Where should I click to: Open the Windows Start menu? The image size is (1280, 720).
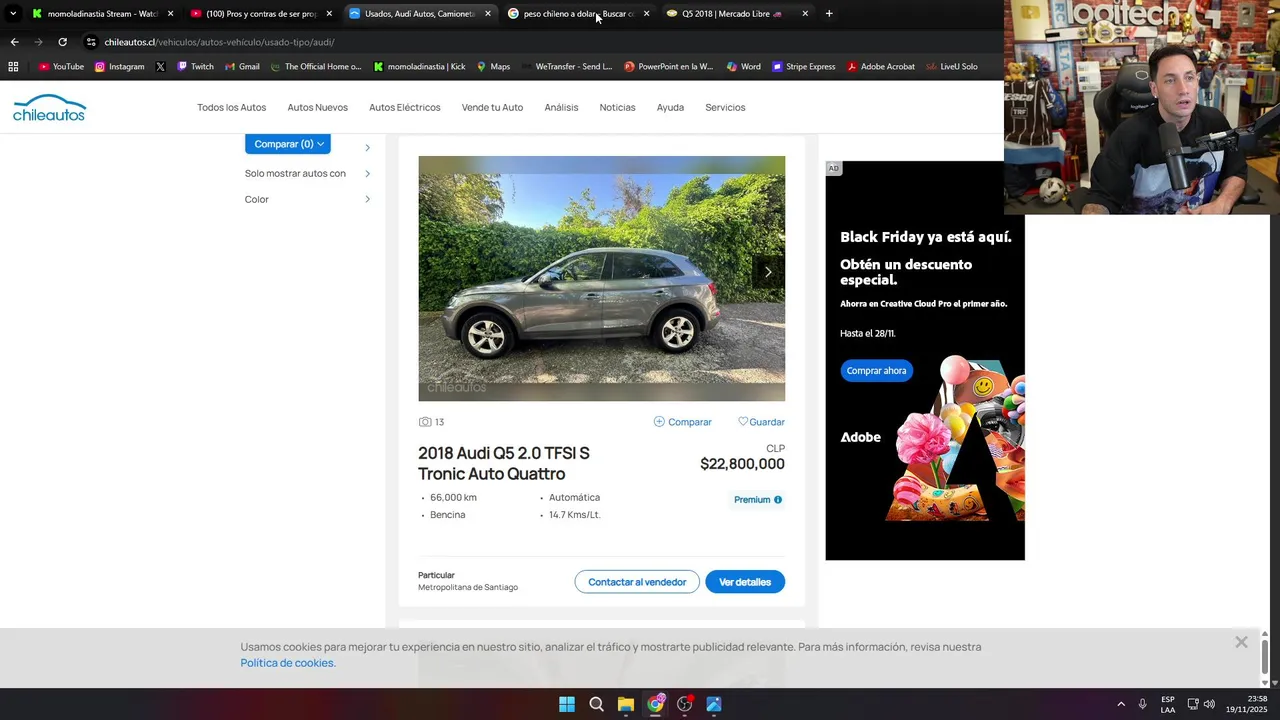[x=567, y=704]
